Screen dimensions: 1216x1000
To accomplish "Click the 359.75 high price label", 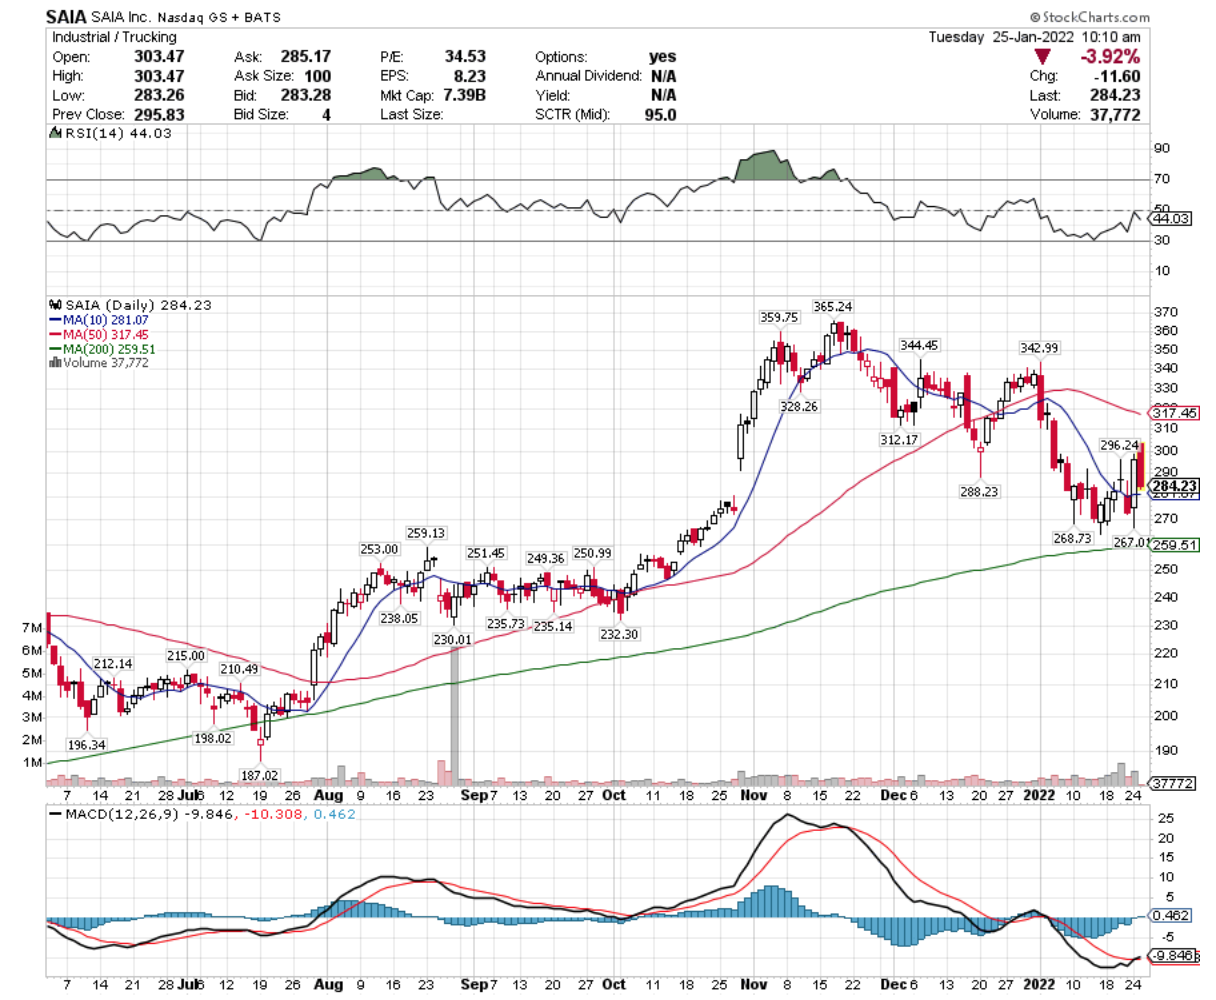I will click(779, 317).
